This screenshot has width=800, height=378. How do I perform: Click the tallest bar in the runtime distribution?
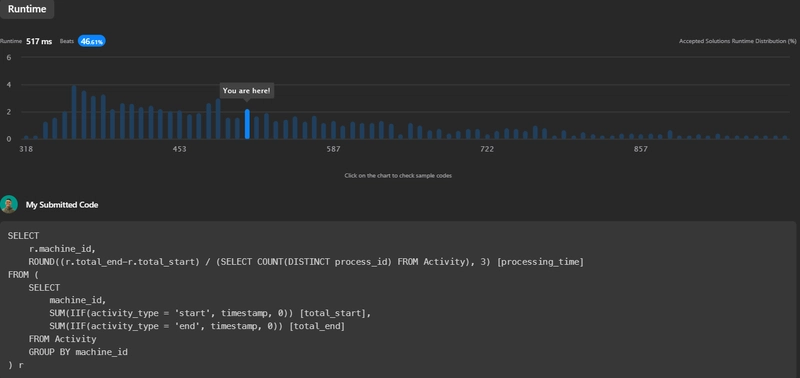pyautogui.click(x=74, y=112)
